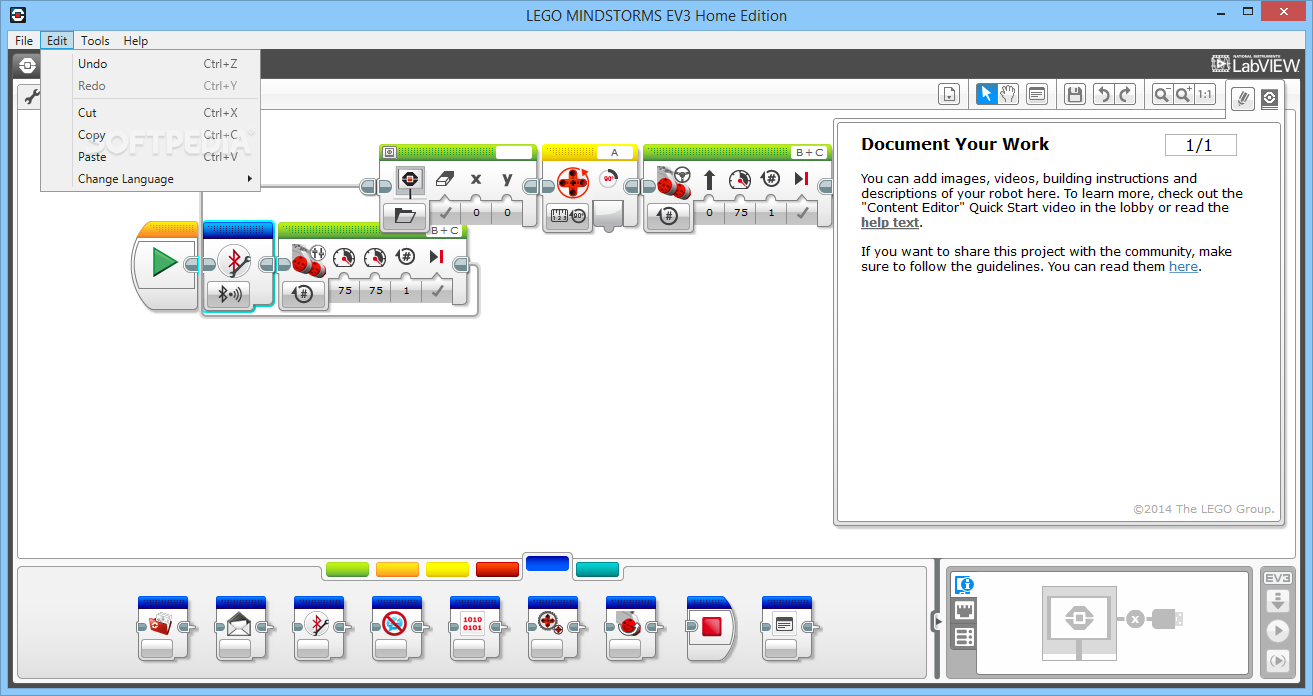Pick the Bluetooth Connection block from the palette
Image resolution: width=1313 pixels, height=696 pixels.
[x=318, y=628]
